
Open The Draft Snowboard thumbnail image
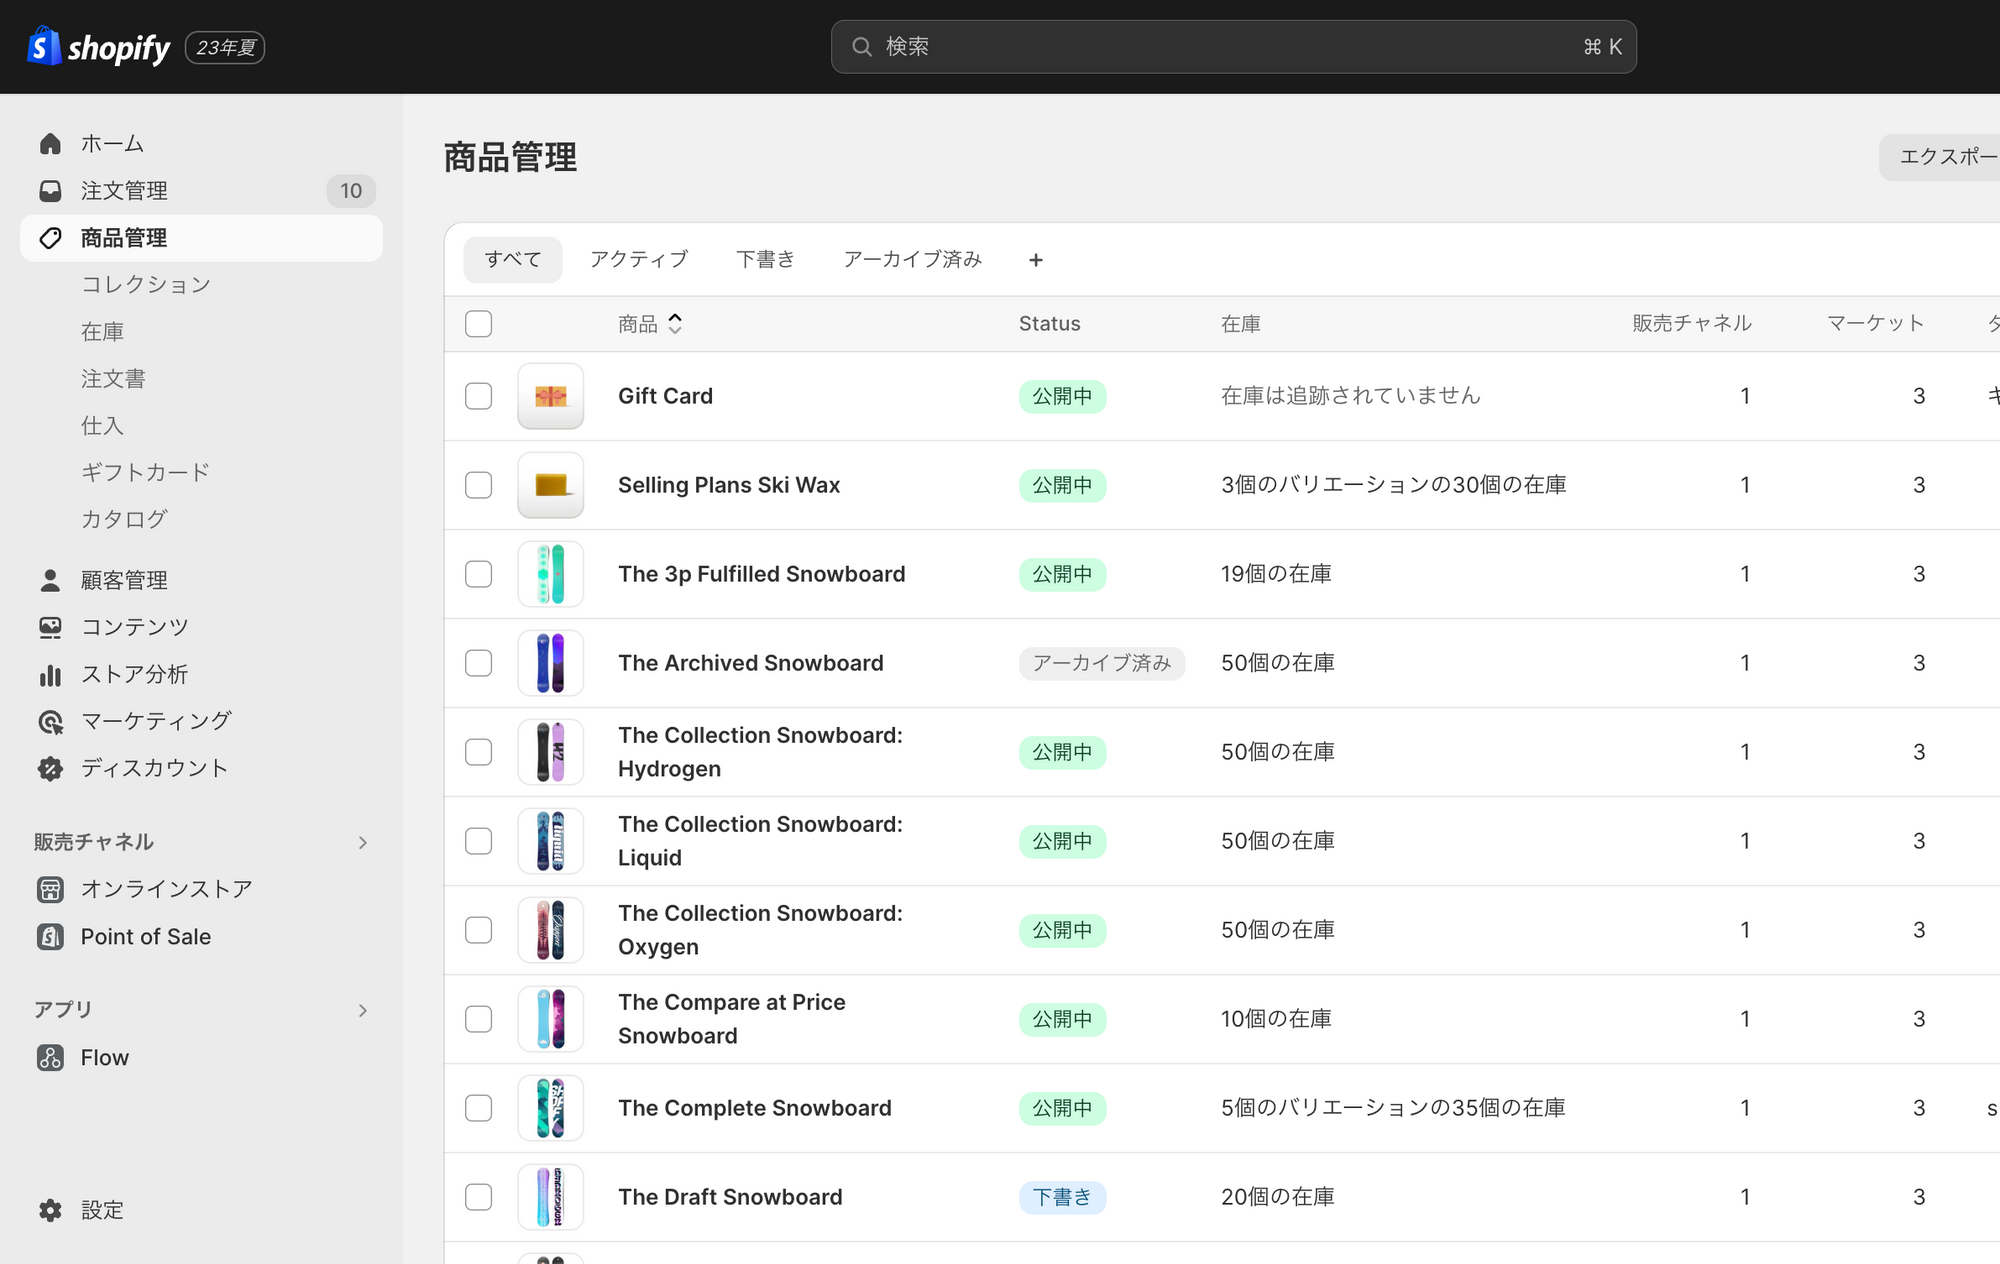pos(551,1197)
